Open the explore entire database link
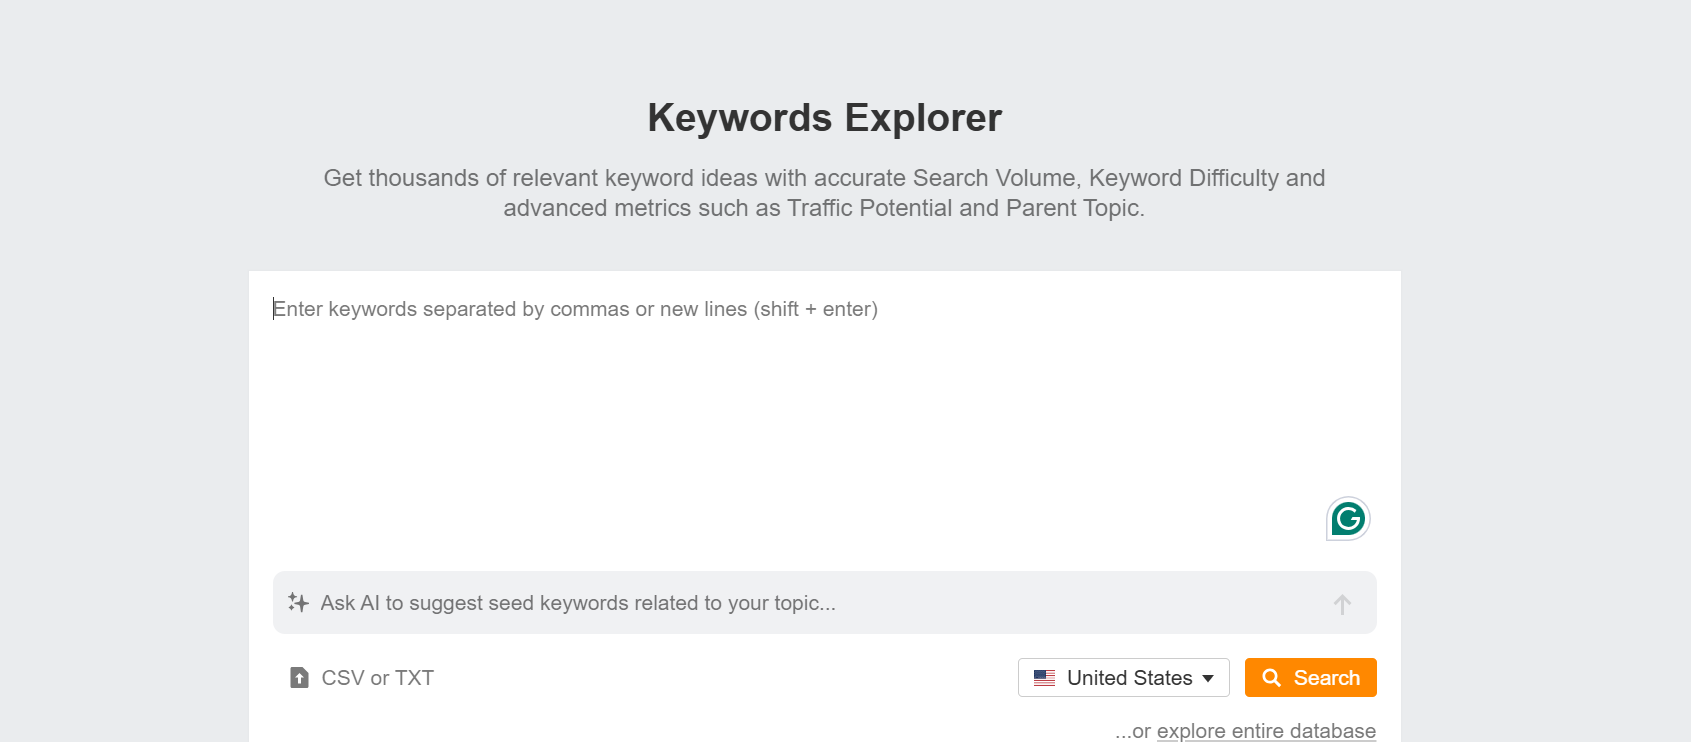Viewport: 1691px width, 742px height. [1266, 731]
